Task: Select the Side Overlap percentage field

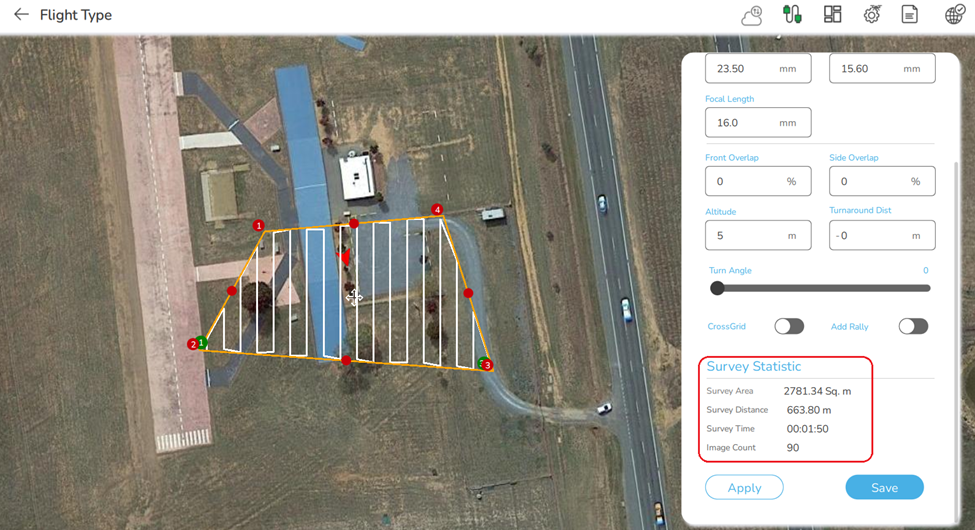Action: [882, 181]
